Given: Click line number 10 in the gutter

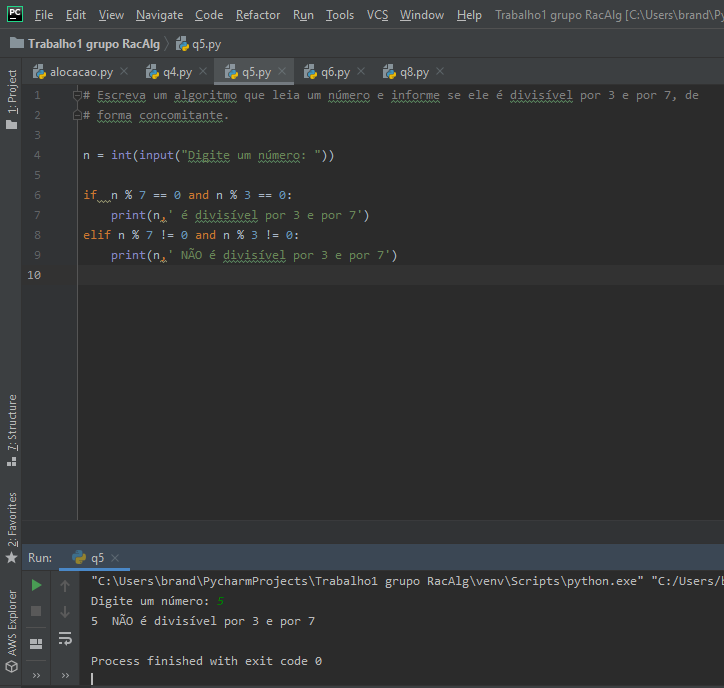Looking at the screenshot, I should 34,275.
